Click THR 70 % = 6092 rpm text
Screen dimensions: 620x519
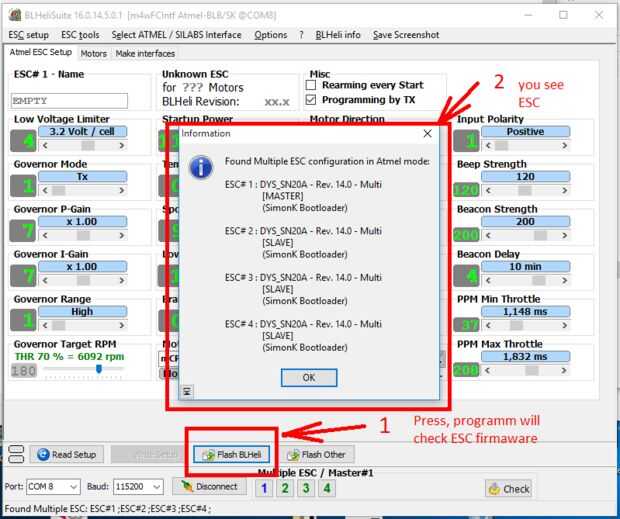[70, 357]
